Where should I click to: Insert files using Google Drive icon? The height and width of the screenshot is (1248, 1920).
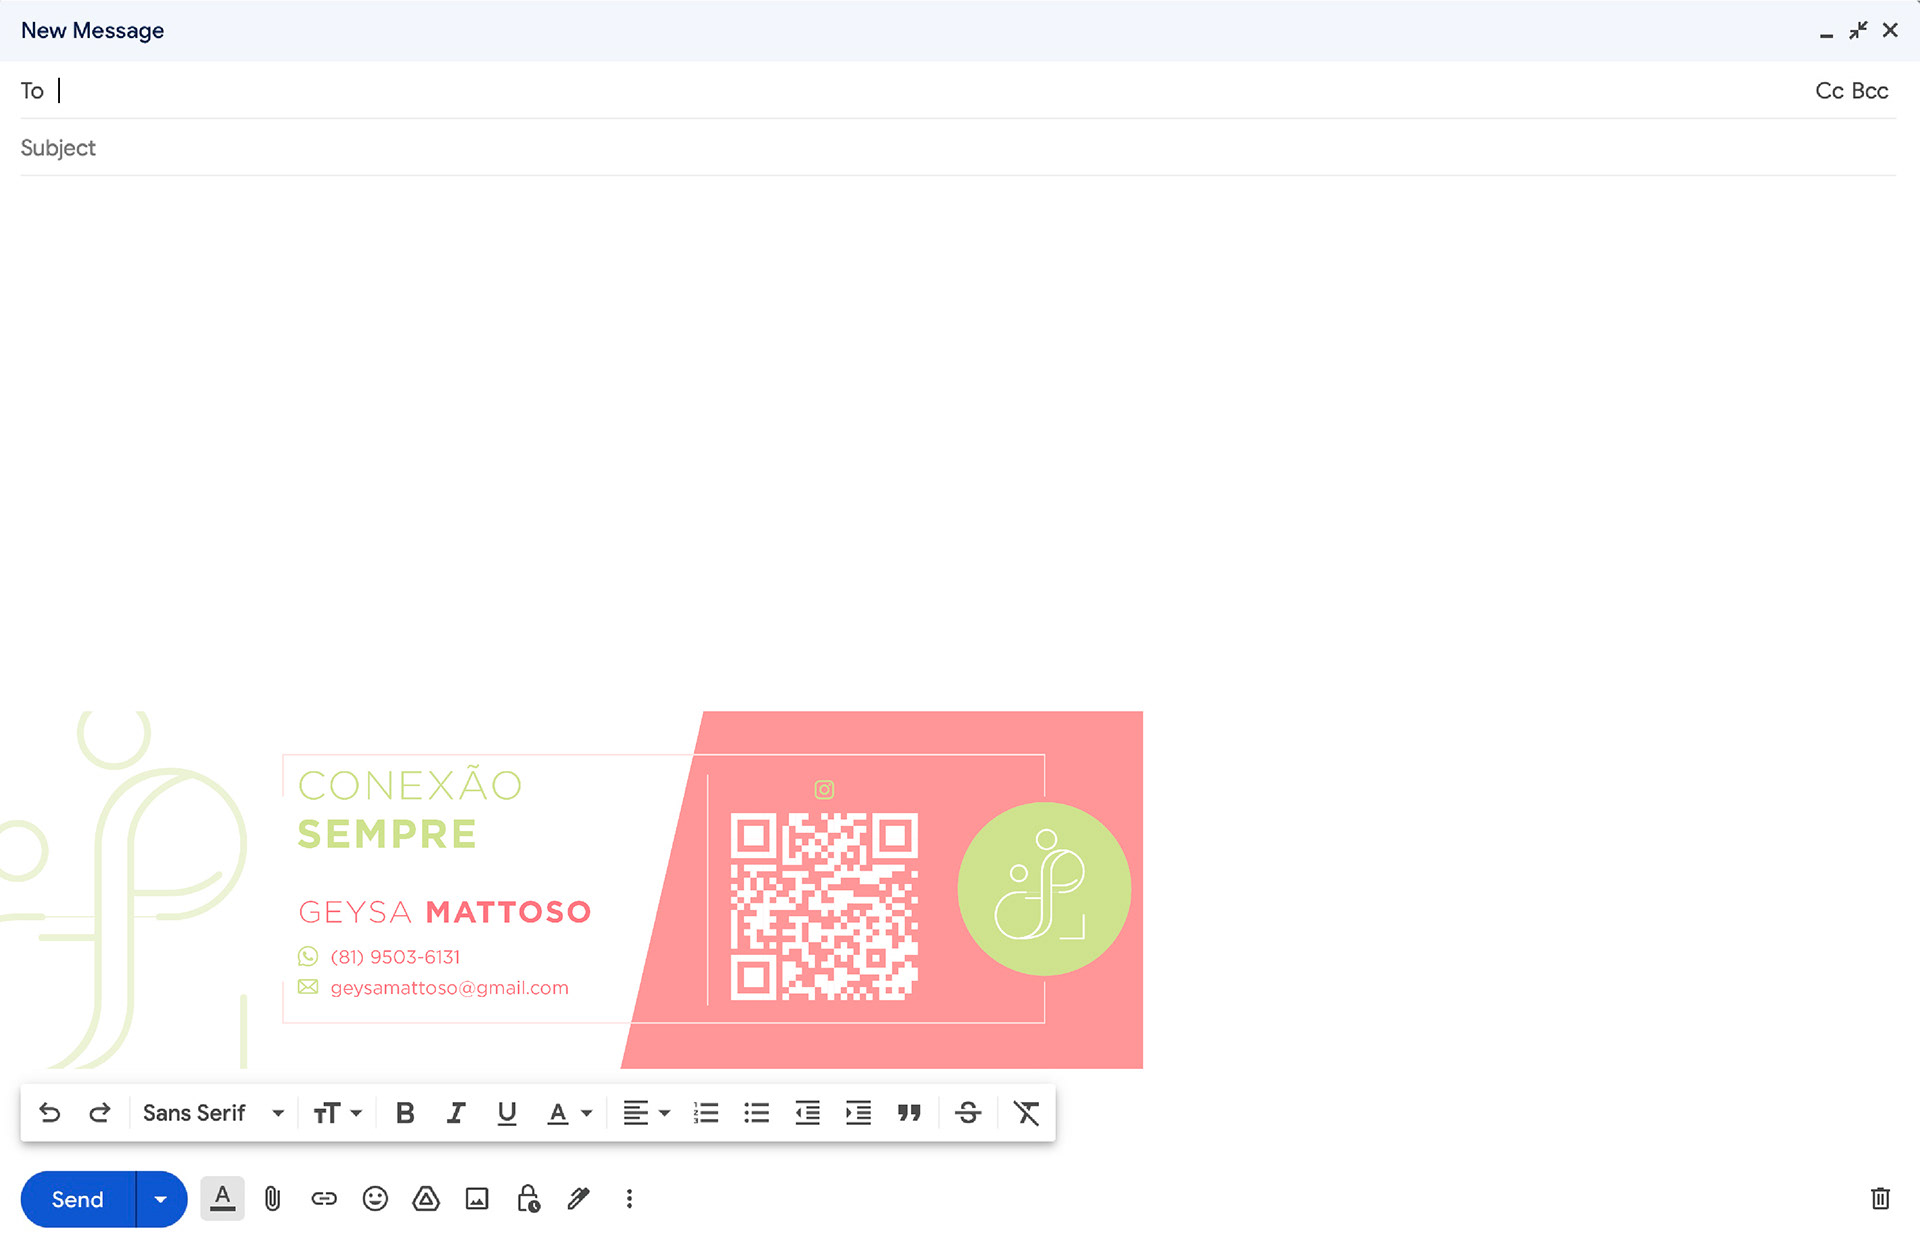(x=426, y=1198)
